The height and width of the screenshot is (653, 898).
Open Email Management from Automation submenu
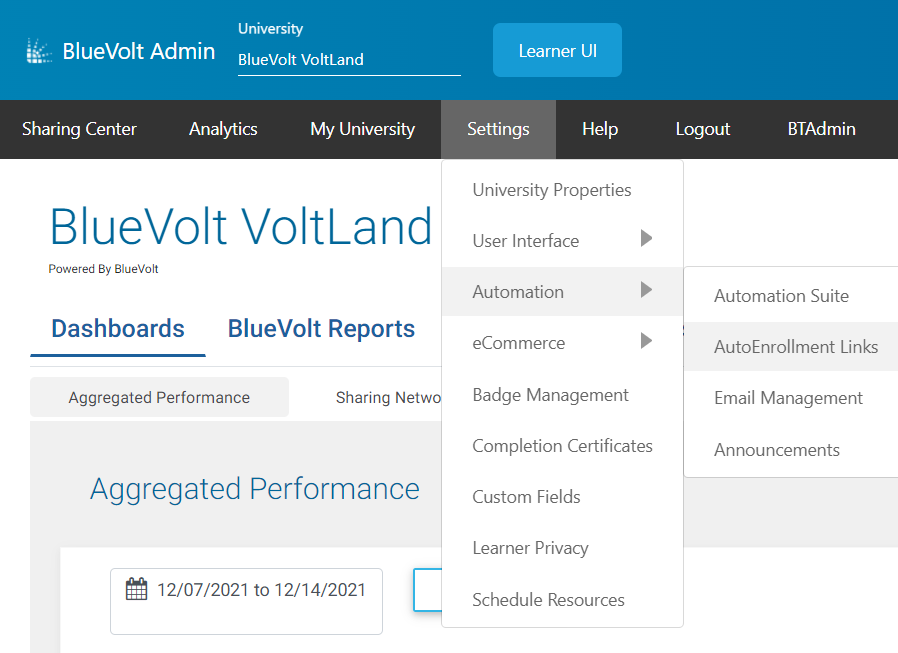pos(791,398)
